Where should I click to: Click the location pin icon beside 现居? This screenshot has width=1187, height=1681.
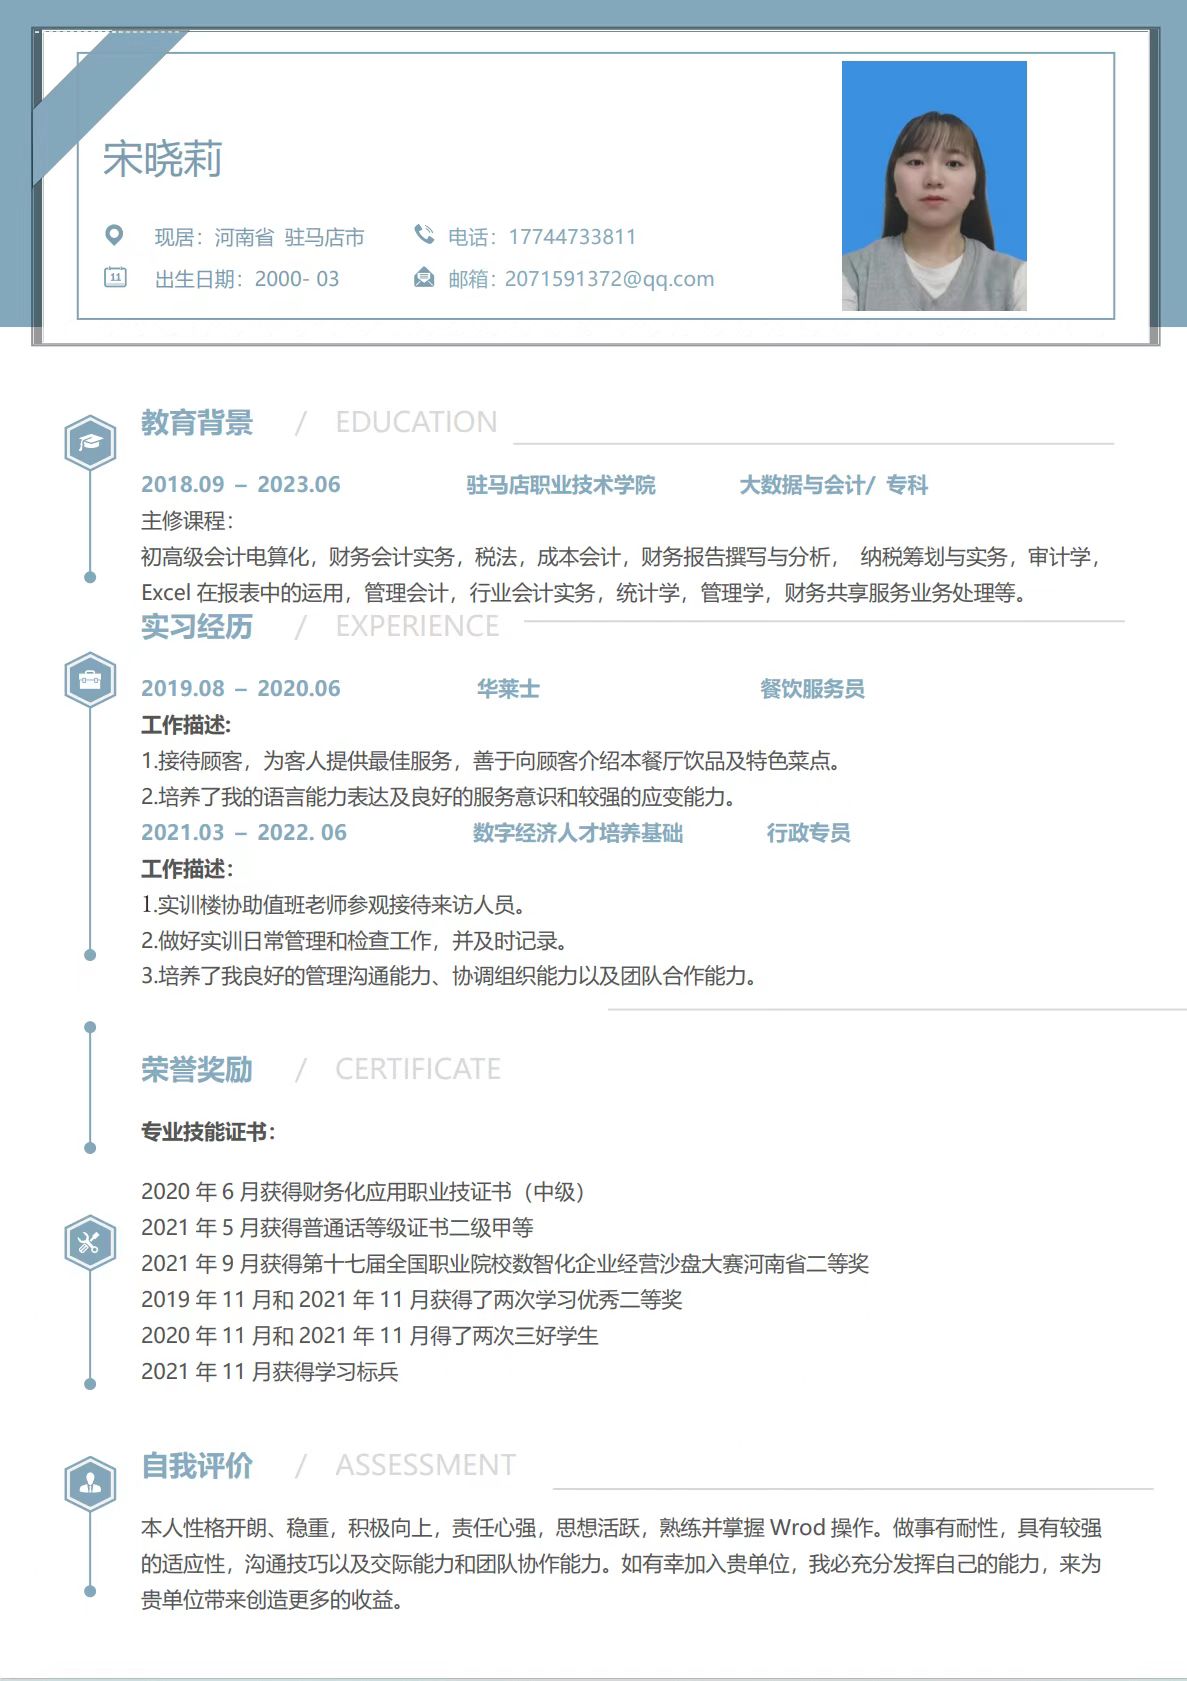coord(114,235)
